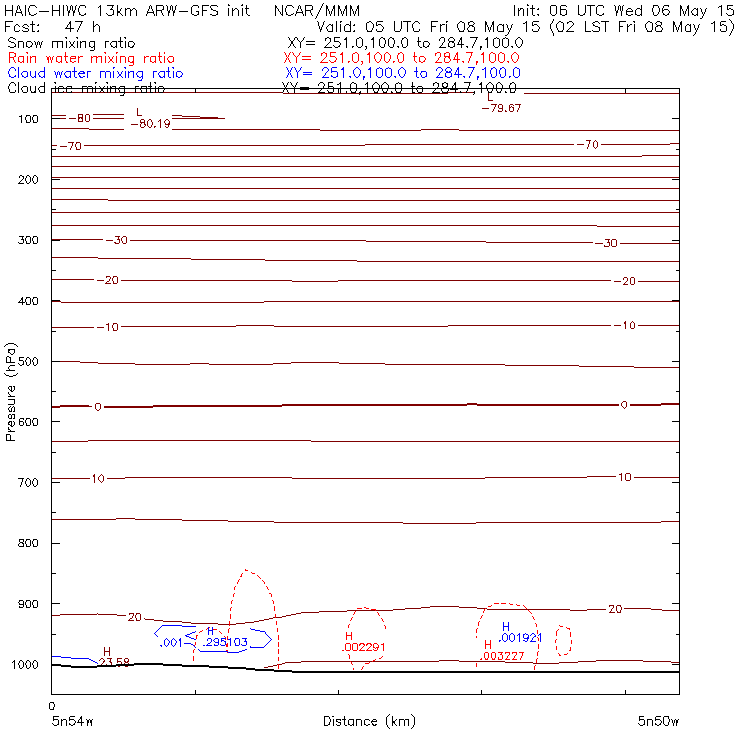Click the '1000' pressure tick label

pyautogui.click(x=25, y=665)
